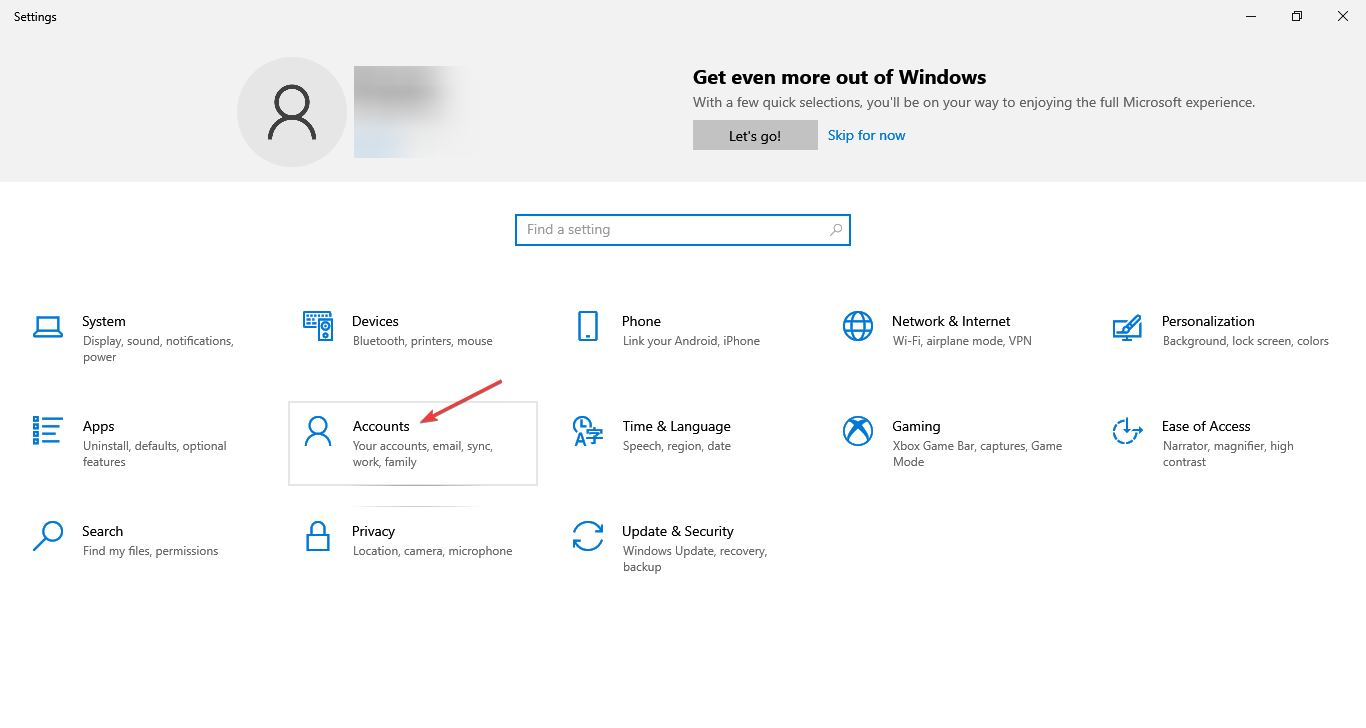Screen dimensions: 1366x728
Task: Select the Privacy category title
Action: coord(373,531)
